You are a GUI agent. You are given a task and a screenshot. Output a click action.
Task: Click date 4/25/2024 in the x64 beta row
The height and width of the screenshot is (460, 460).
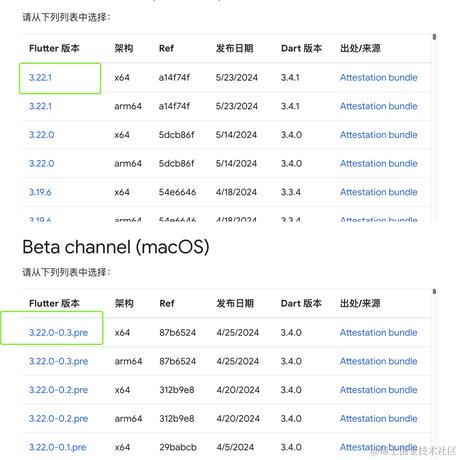coord(238,333)
